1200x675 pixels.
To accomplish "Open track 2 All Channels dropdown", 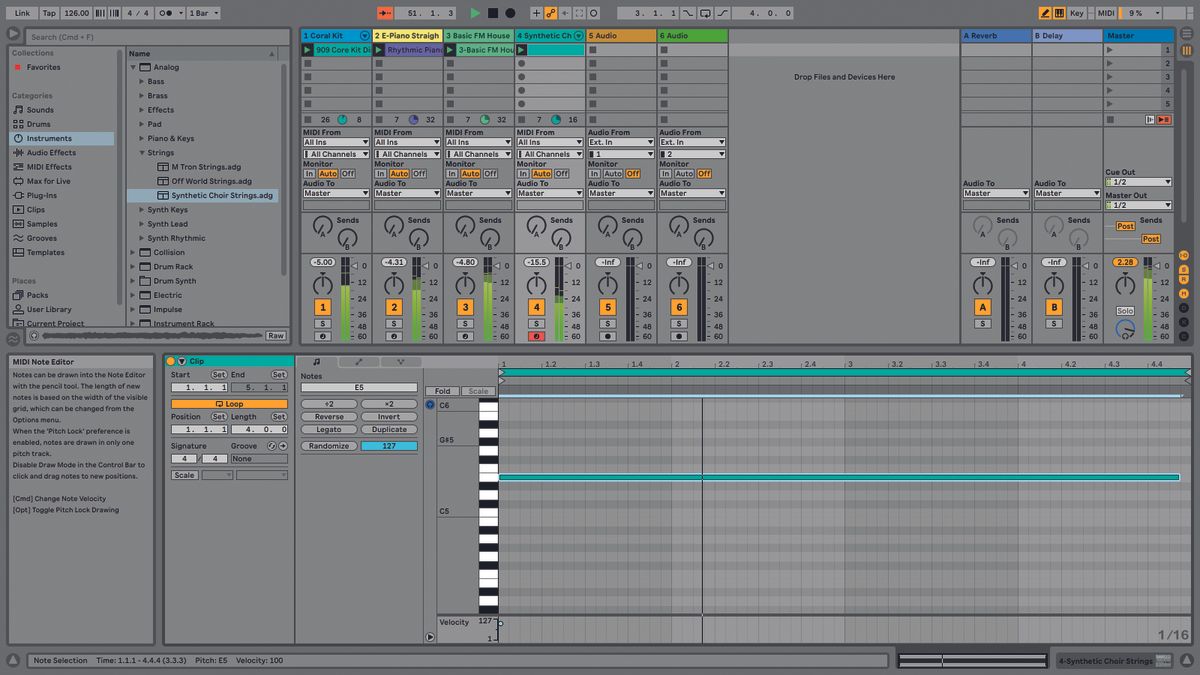I will [407, 154].
